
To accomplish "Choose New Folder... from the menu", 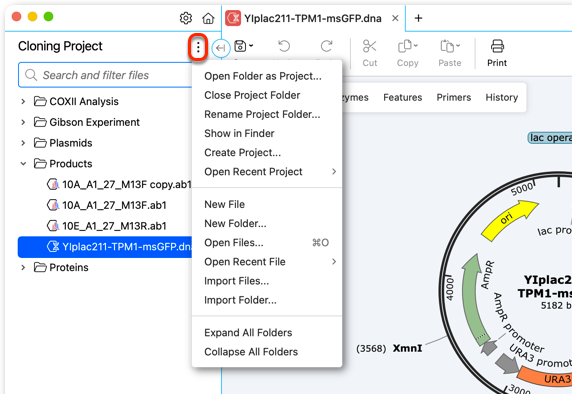I will point(235,223).
